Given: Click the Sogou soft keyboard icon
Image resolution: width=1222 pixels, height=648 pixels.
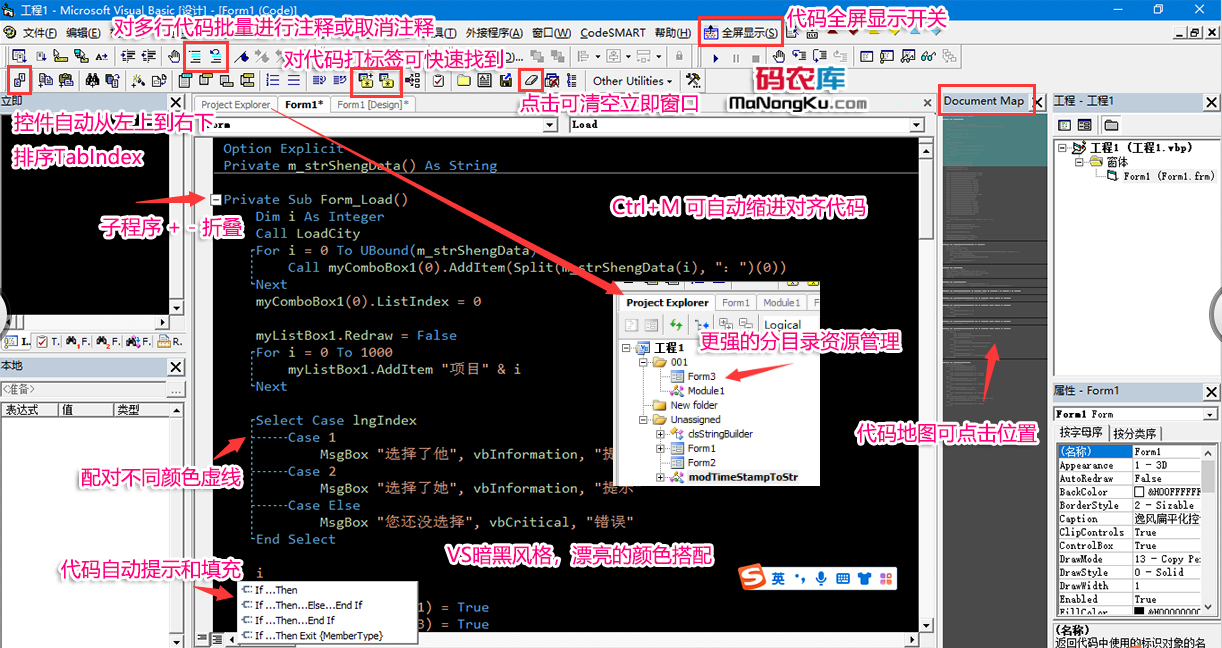Looking at the screenshot, I should click(x=843, y=578).
